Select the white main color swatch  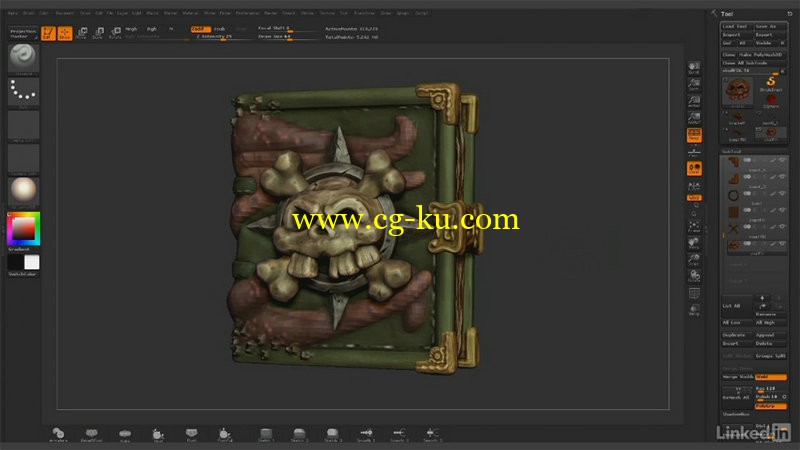click(x=32, y=262)
